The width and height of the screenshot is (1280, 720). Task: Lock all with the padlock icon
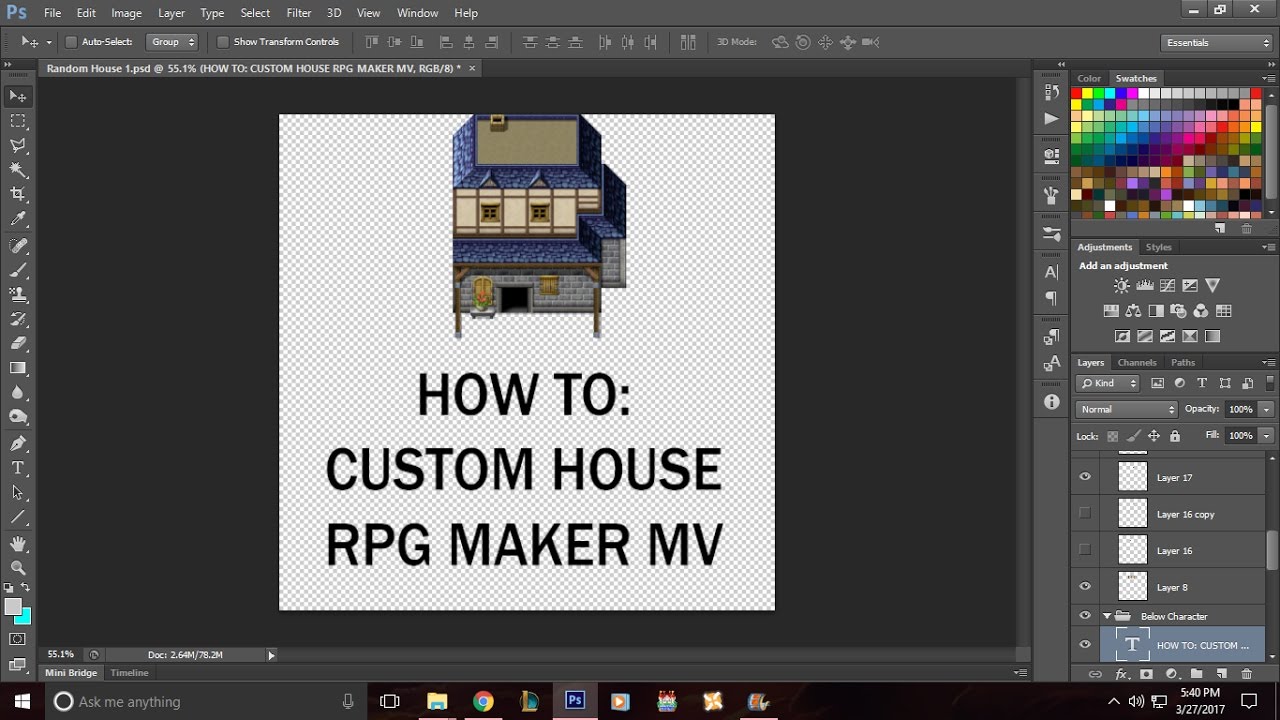click(x=1175, y=436)
